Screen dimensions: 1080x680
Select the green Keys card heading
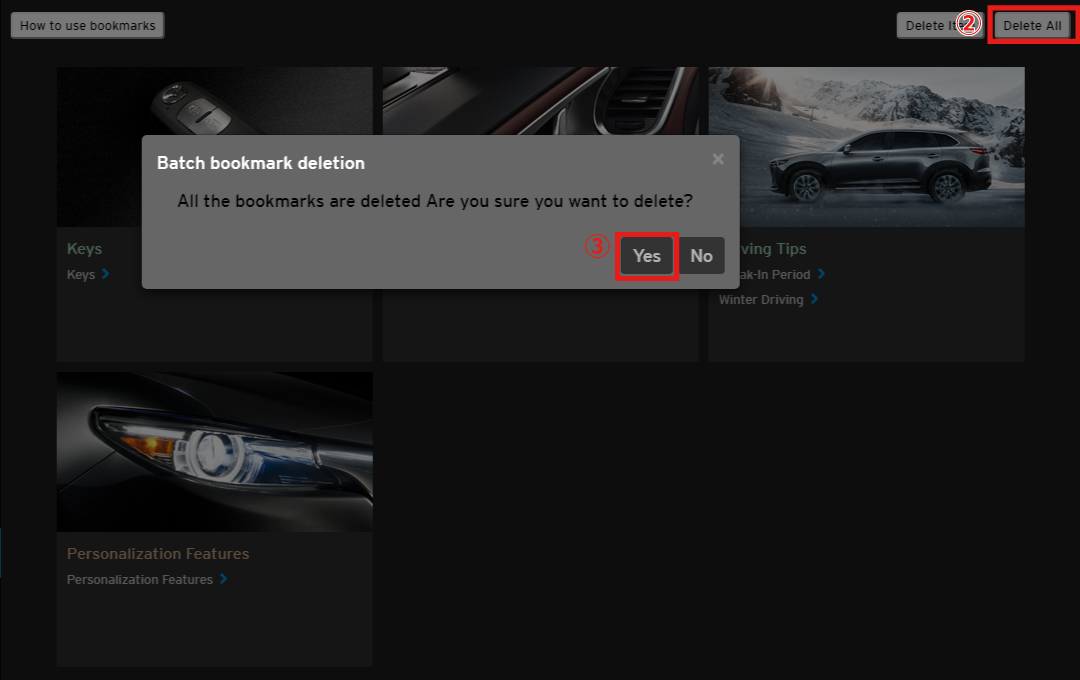click(84, 249)
